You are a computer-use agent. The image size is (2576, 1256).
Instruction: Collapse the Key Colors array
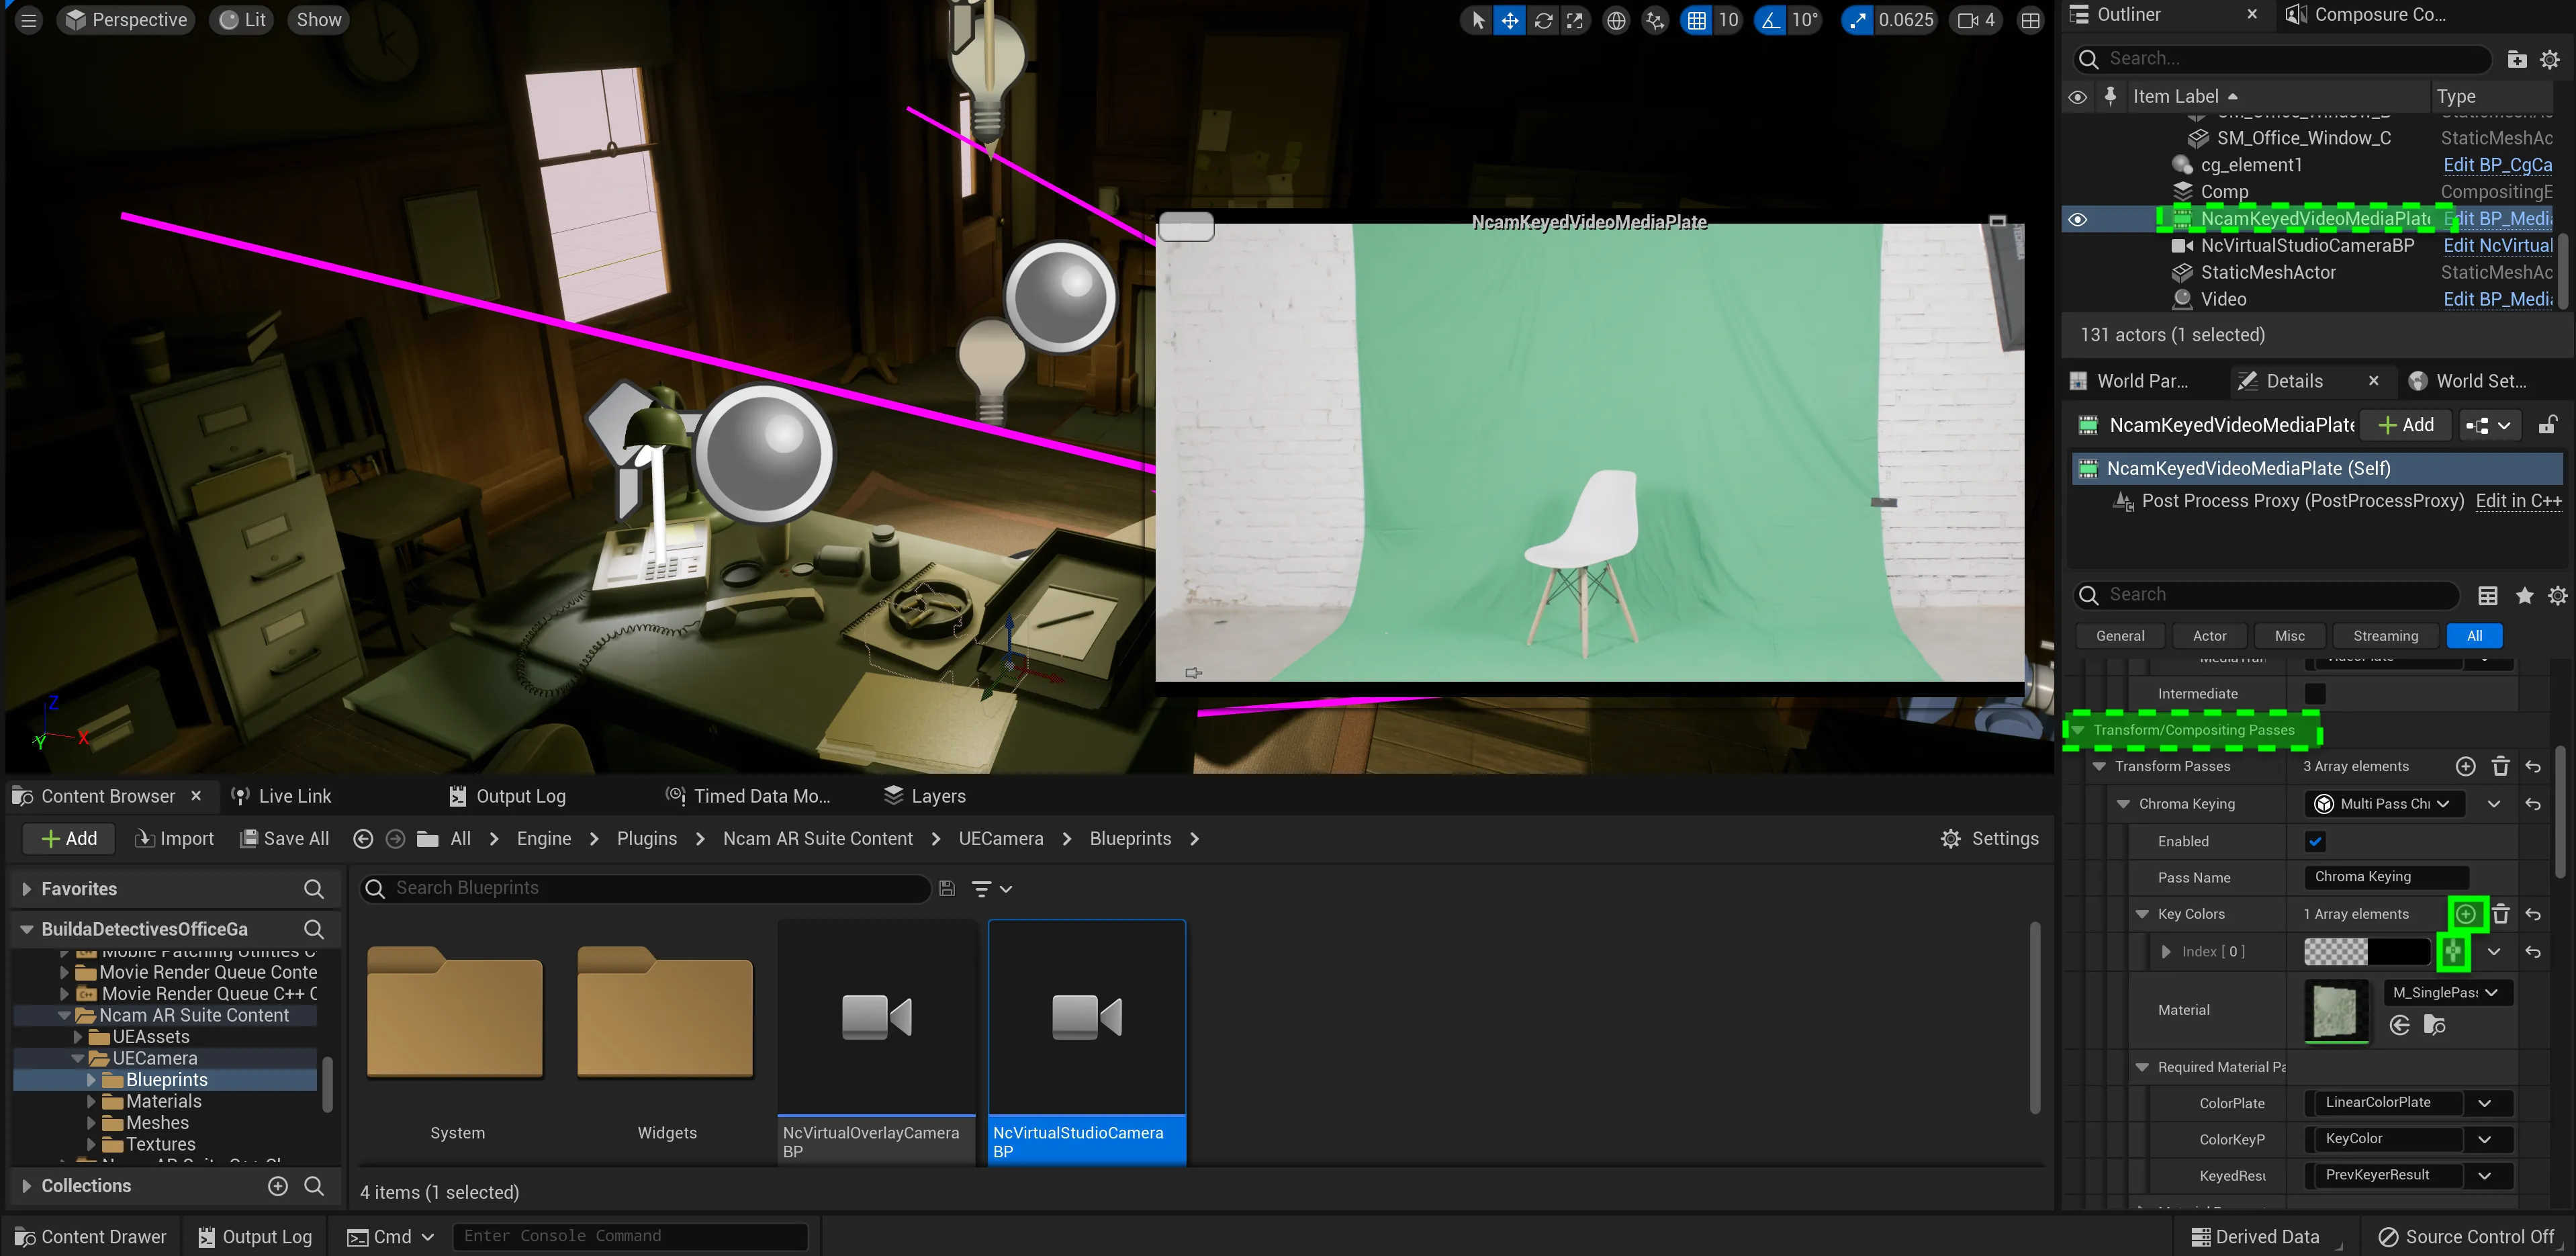click(x=2142, y=914)
